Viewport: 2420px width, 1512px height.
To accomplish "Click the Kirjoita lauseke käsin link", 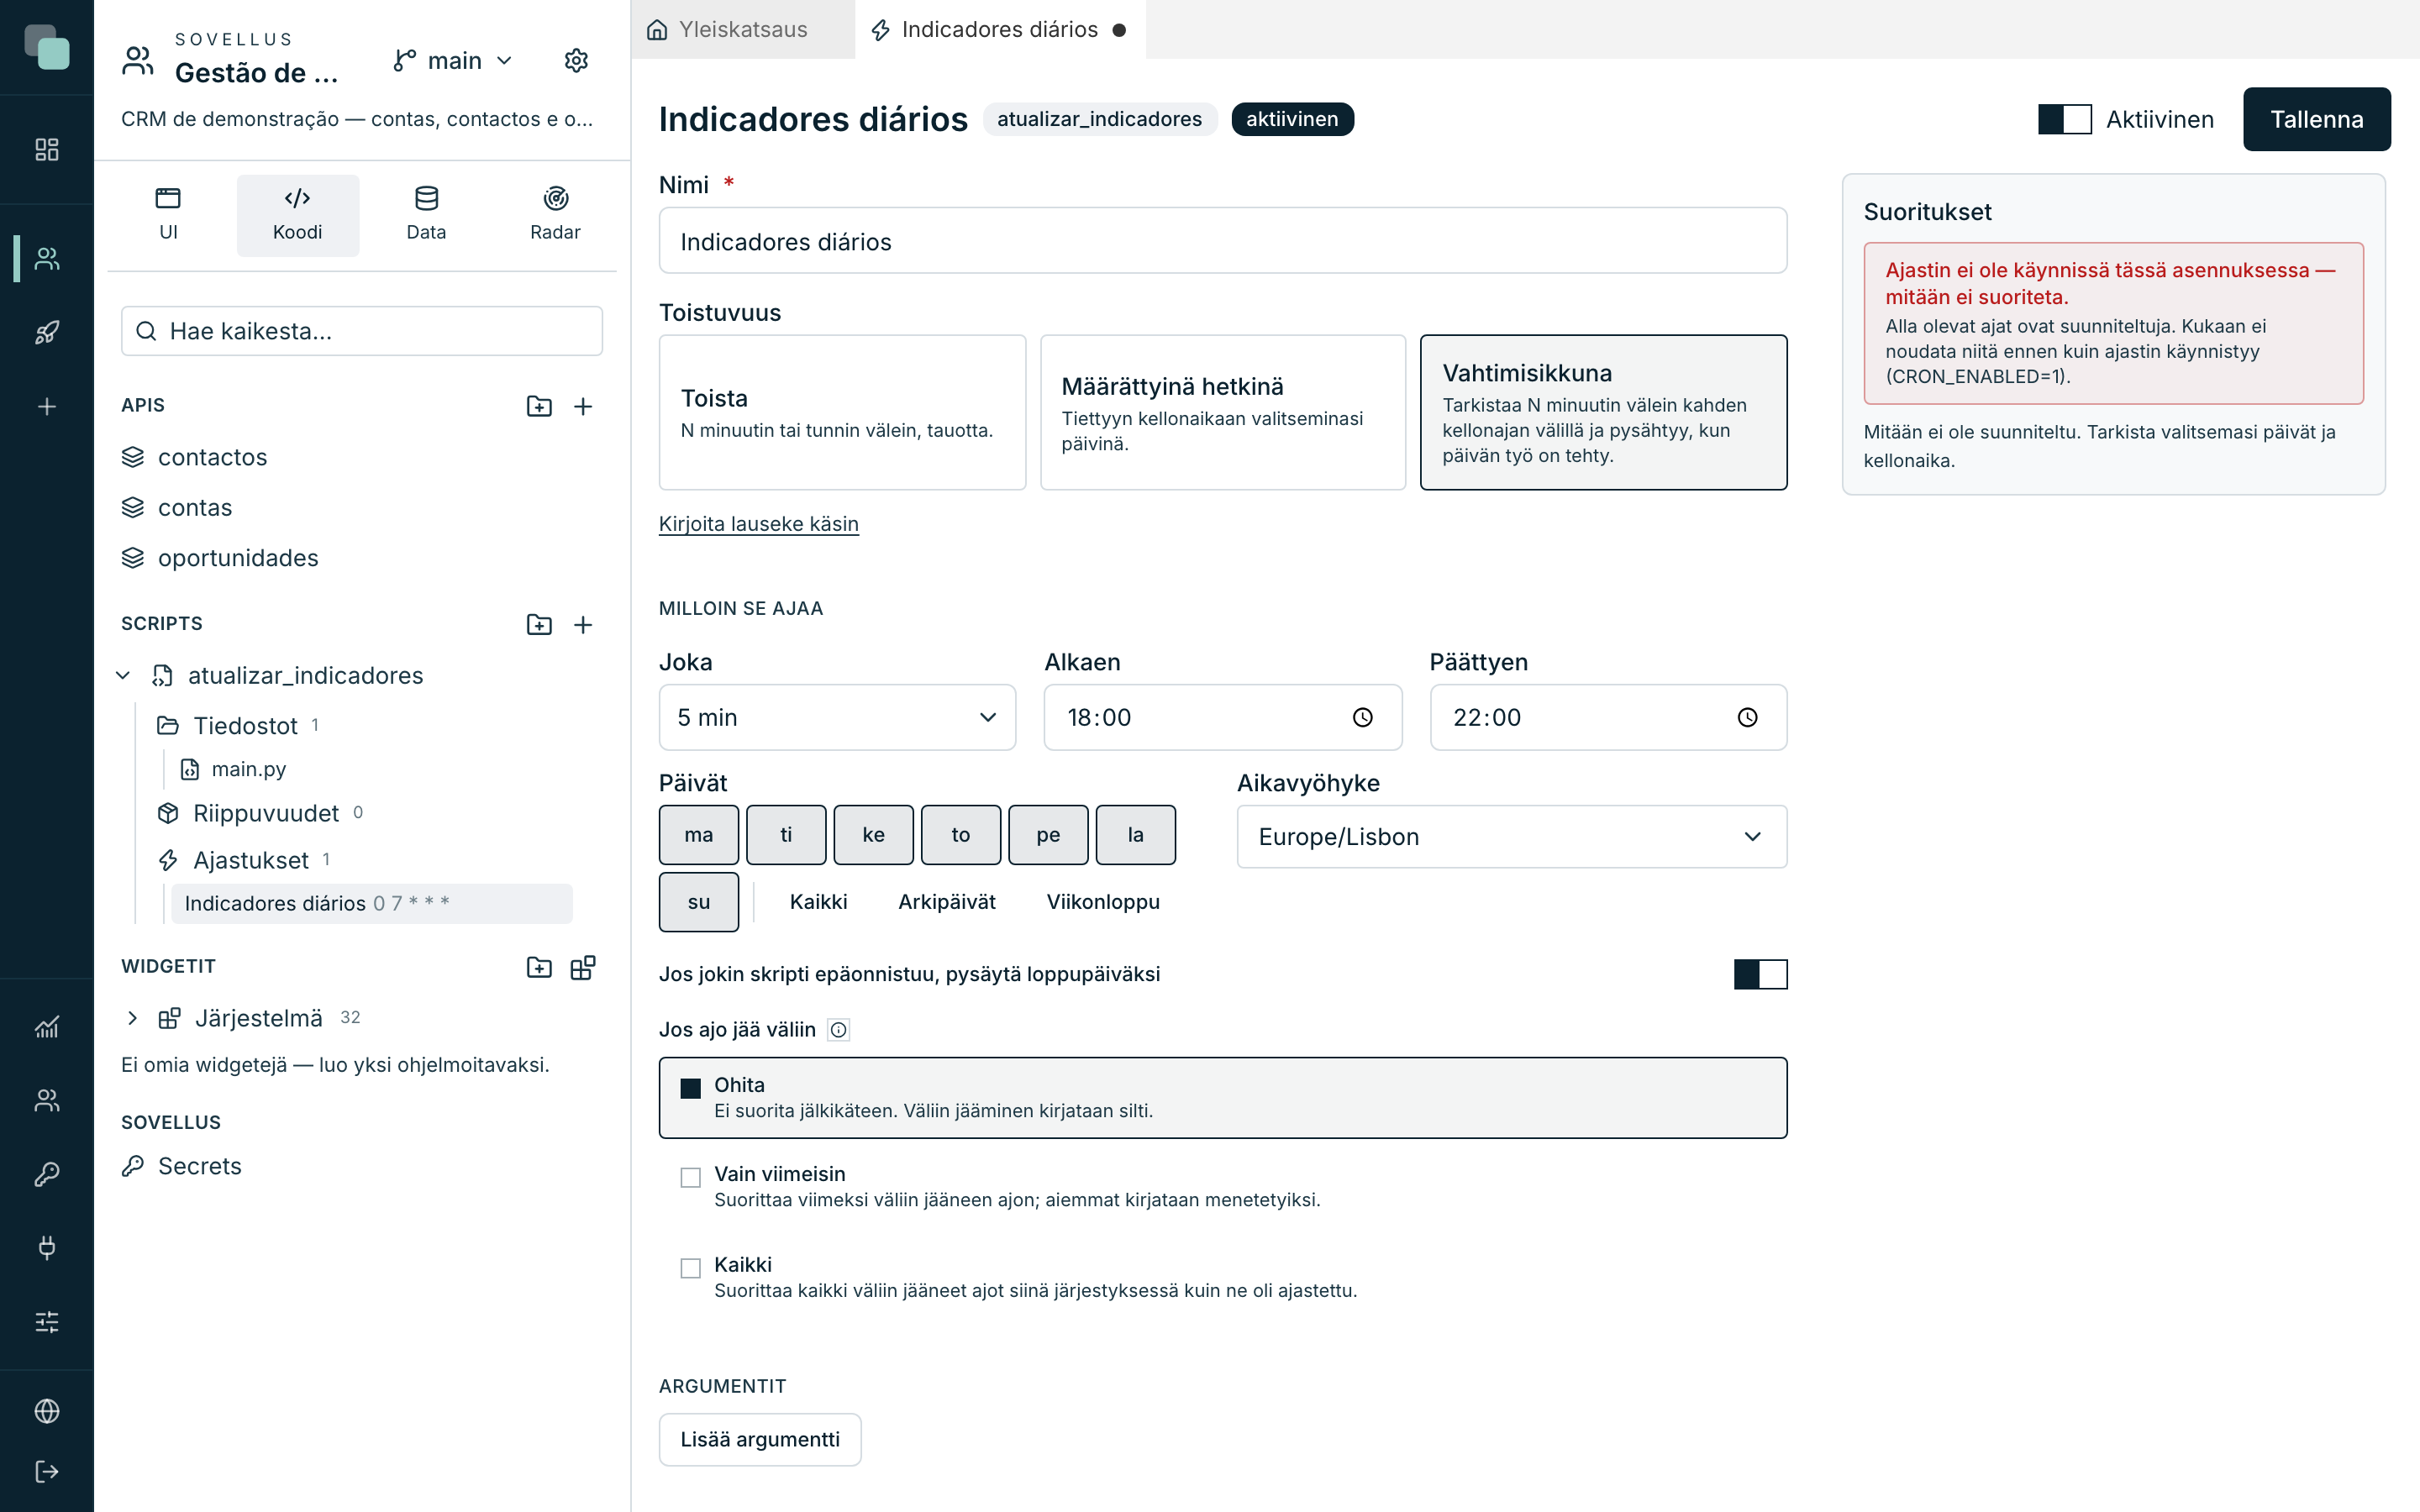I will click(x=758, y=523).
